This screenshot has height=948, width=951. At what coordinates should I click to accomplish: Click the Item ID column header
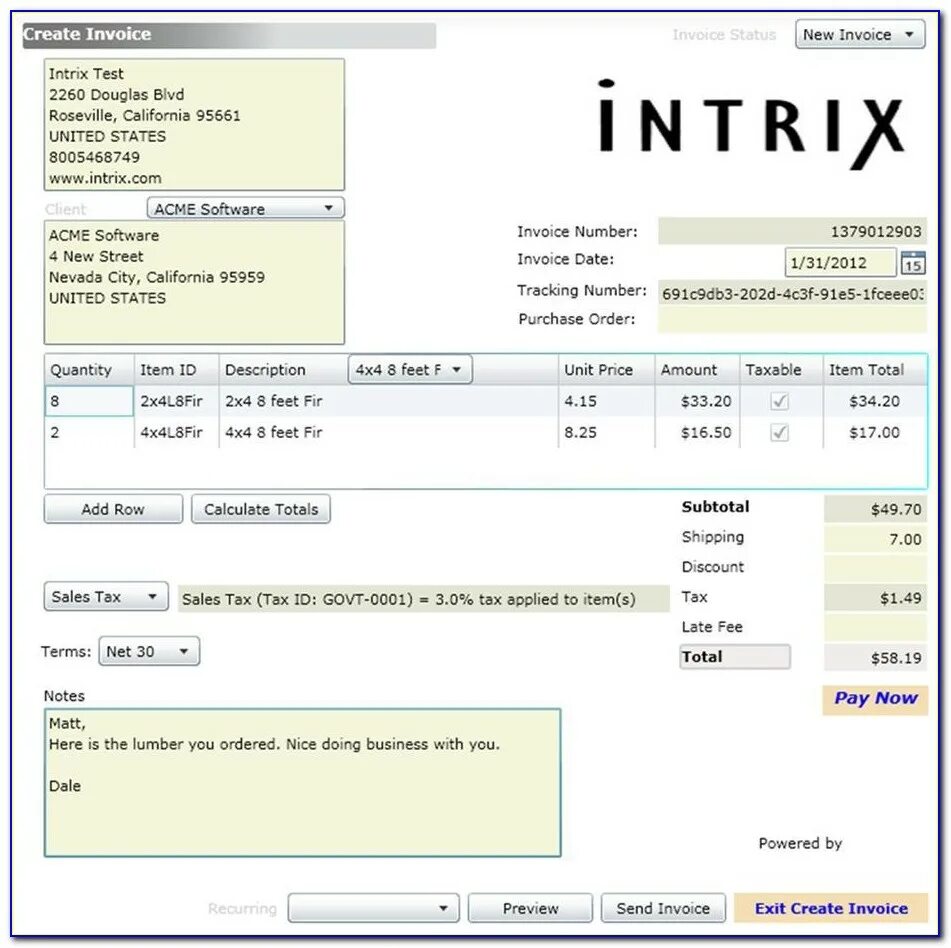coord(176,370)
